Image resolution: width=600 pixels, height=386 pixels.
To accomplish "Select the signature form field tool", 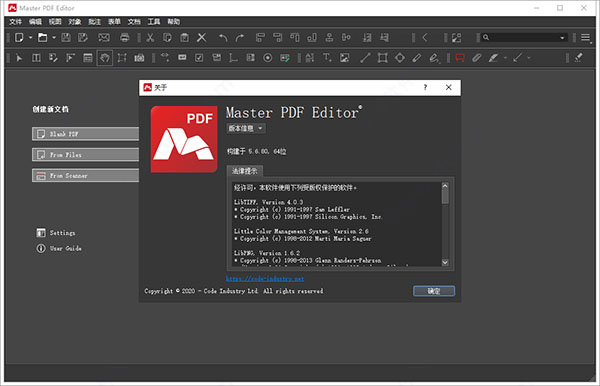I will point(285,58).
